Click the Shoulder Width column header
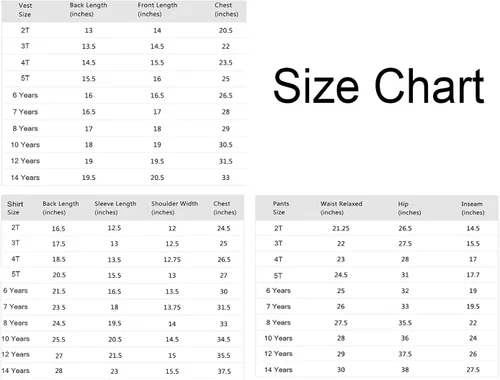Screen dimensions: 500x380 point(174,208)
